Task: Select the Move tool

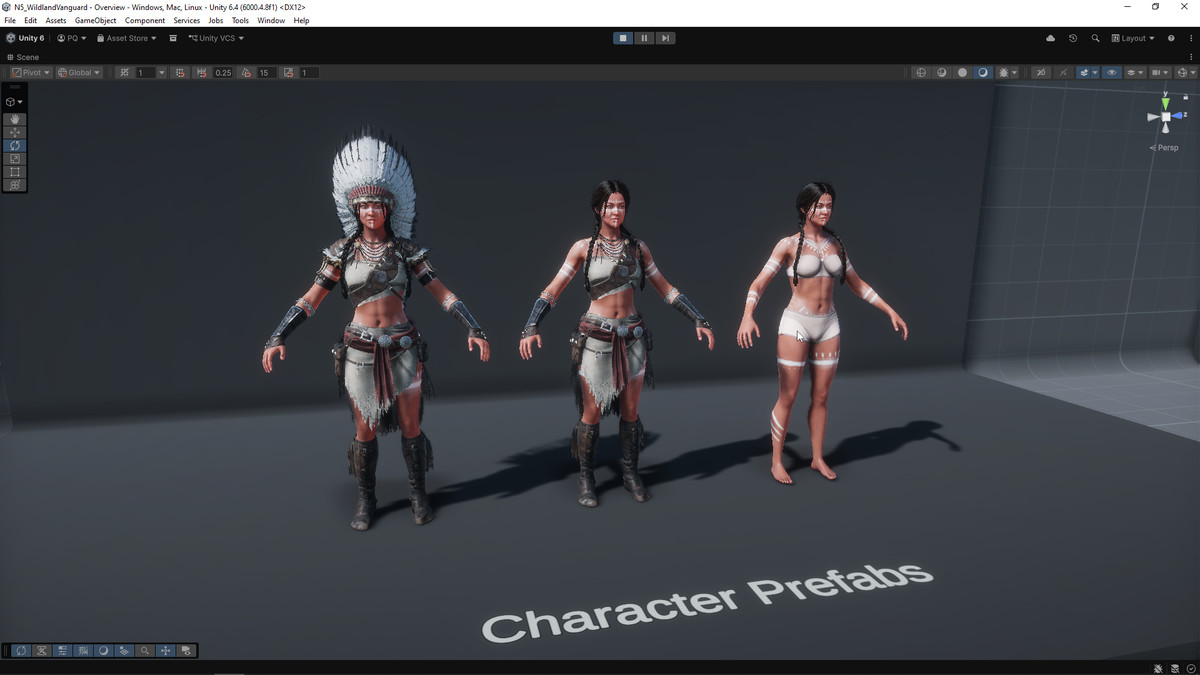Action: click(15, 132)
